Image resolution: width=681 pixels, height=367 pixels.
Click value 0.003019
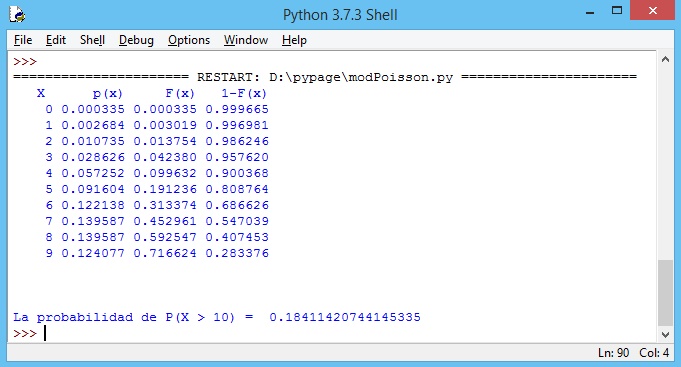coord(165,126)
